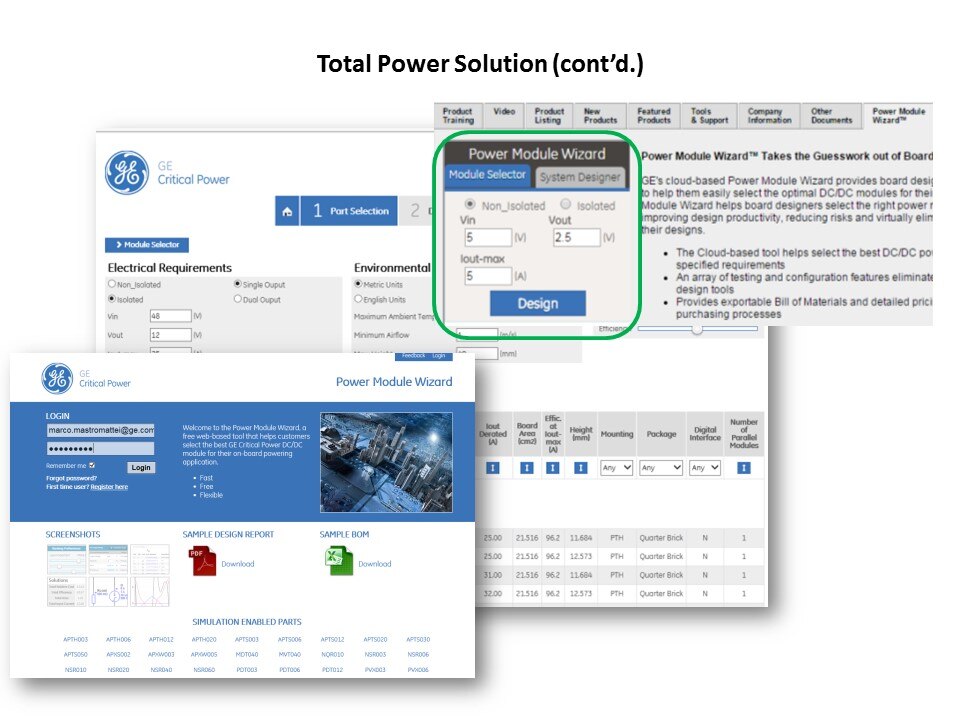This screenshot has width=960, height=720.
Task: Expand the Package filter dropdown
Action: click(661, 468)
